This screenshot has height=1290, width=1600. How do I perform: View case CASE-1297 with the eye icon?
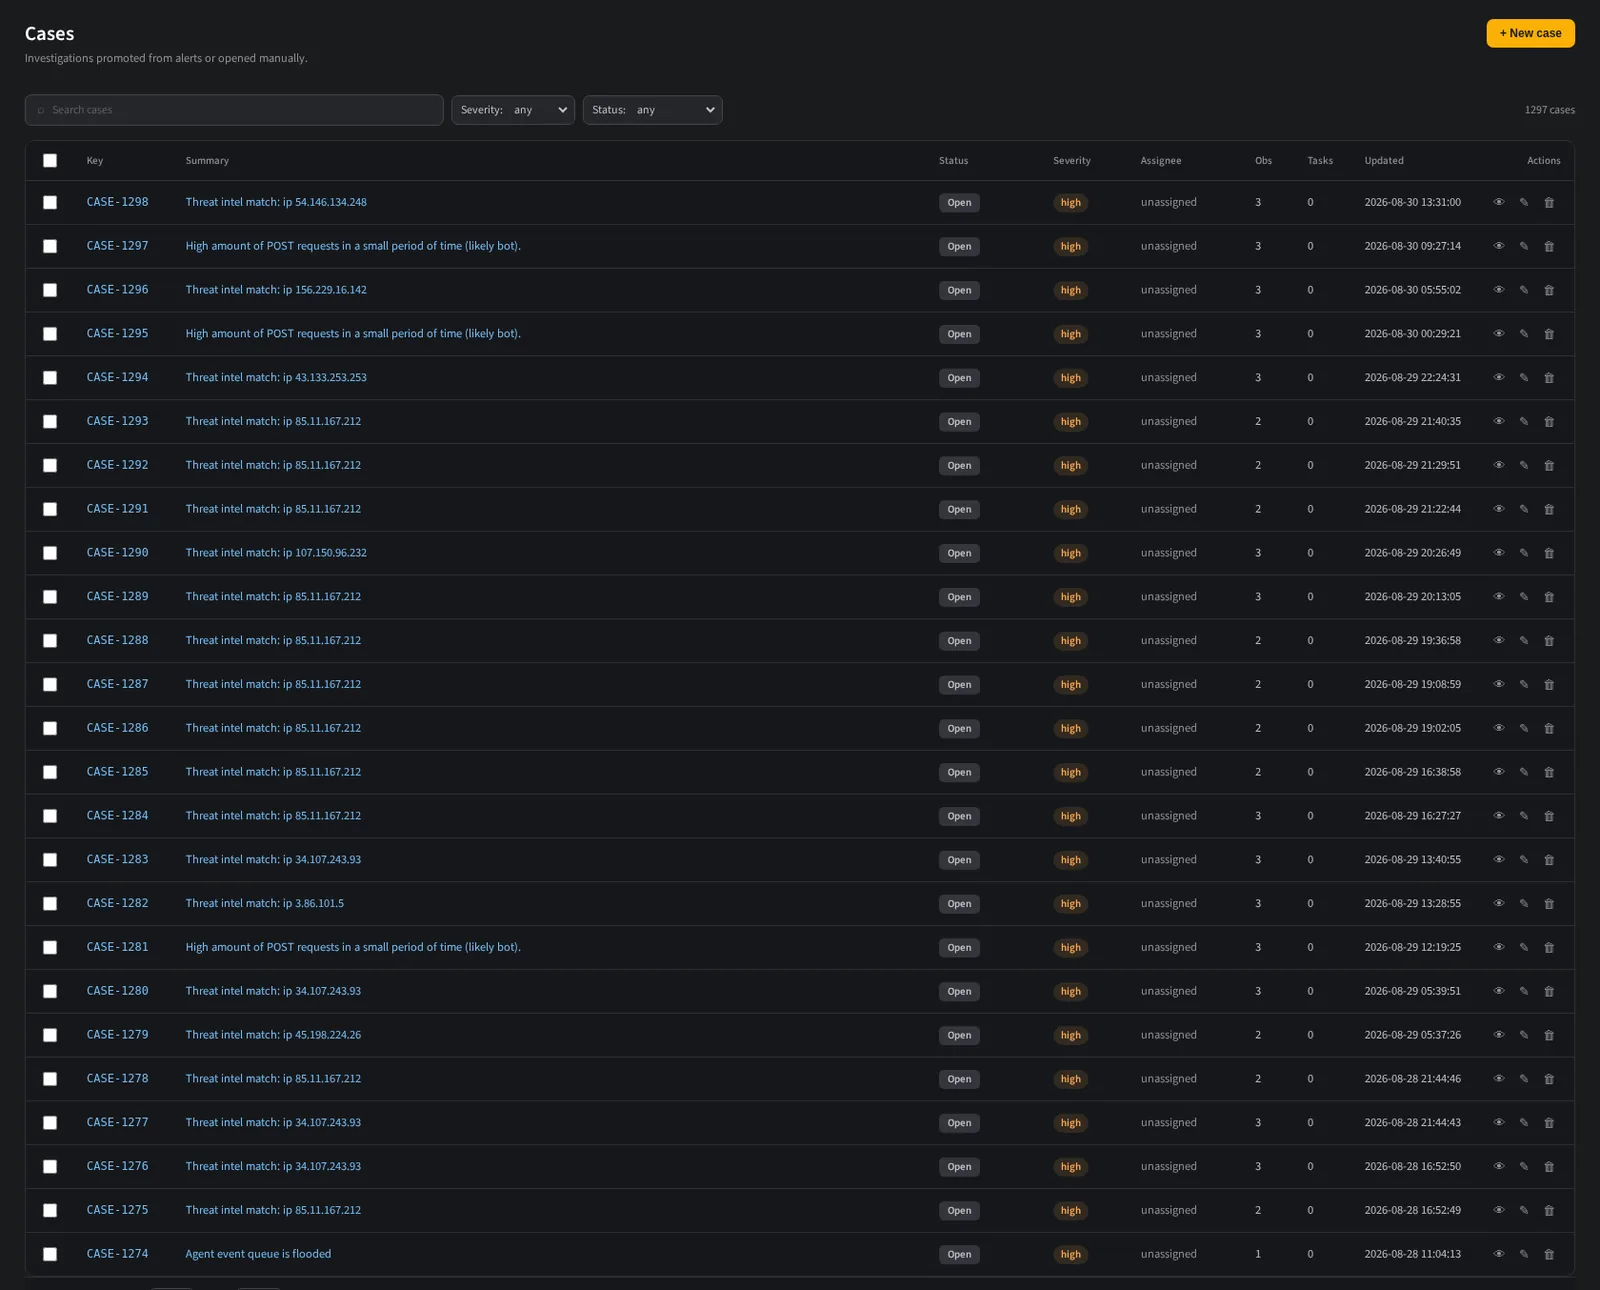coord(1498,246)
